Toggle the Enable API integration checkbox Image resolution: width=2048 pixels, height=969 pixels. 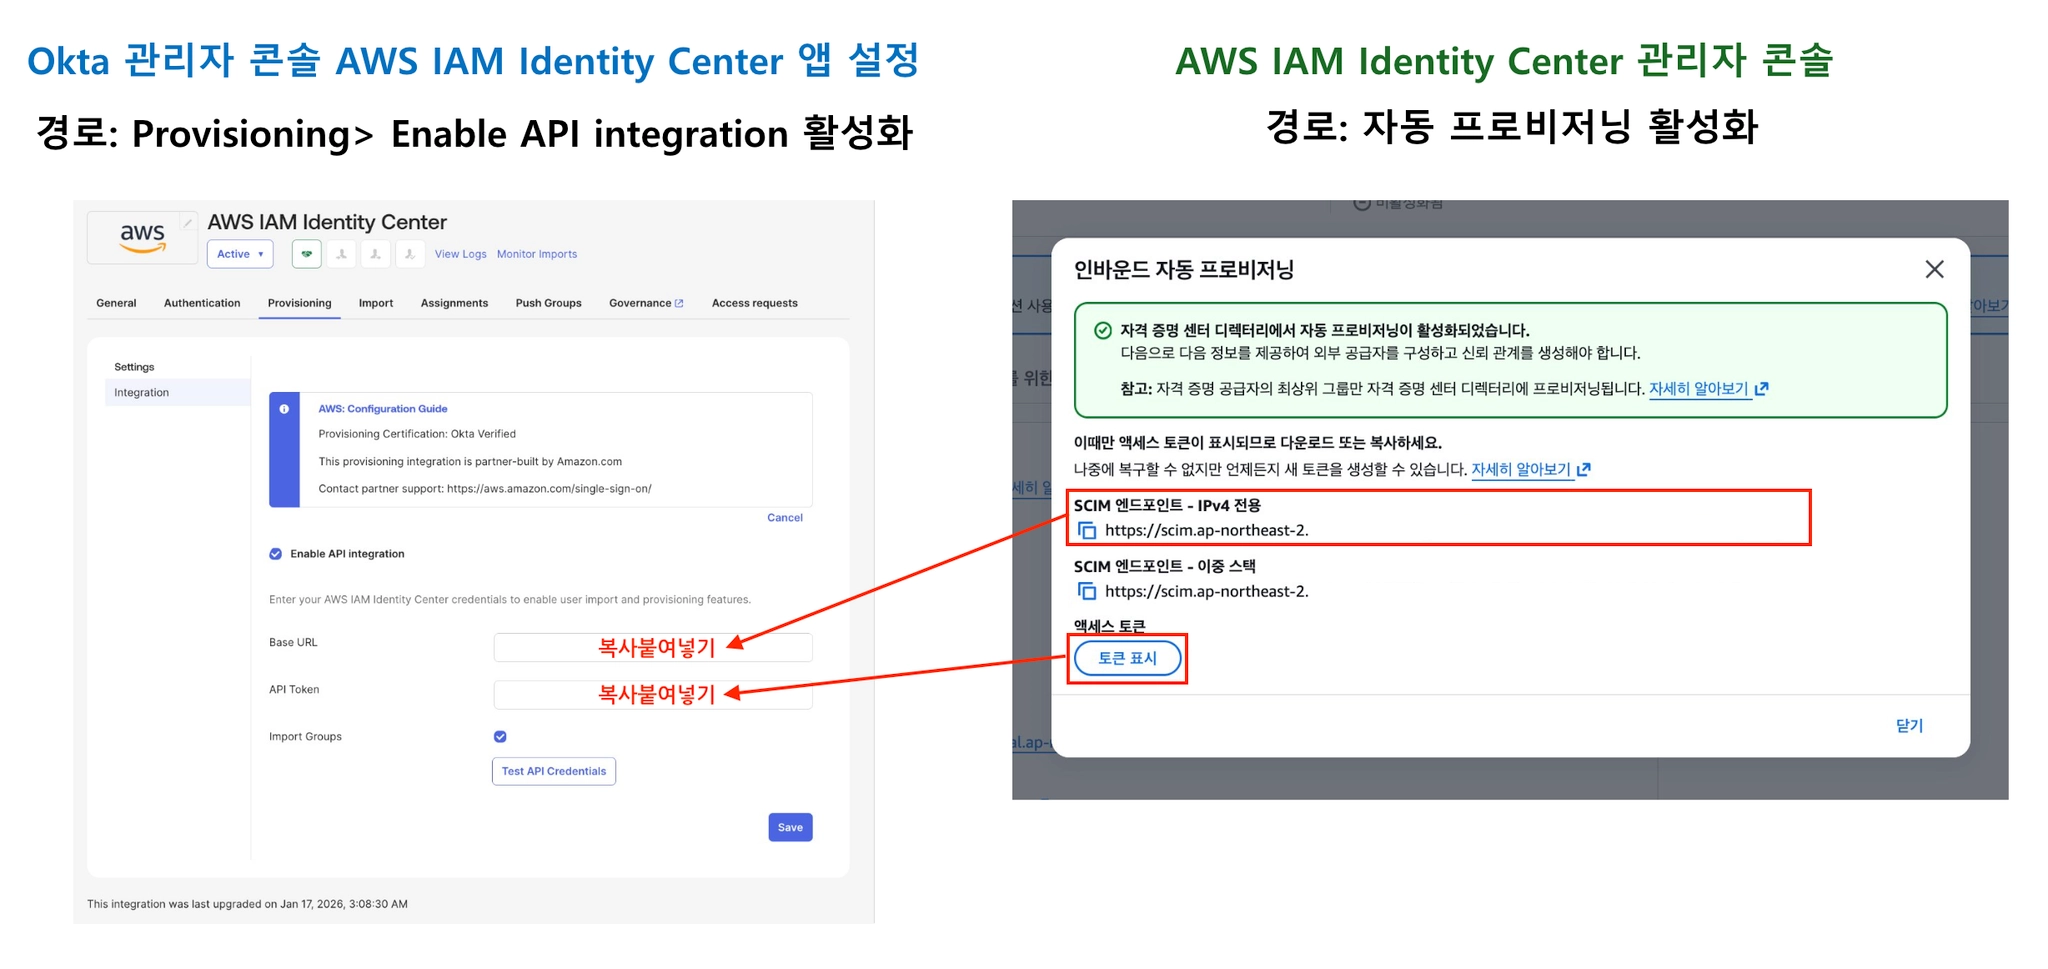click(x=276, y=554)
